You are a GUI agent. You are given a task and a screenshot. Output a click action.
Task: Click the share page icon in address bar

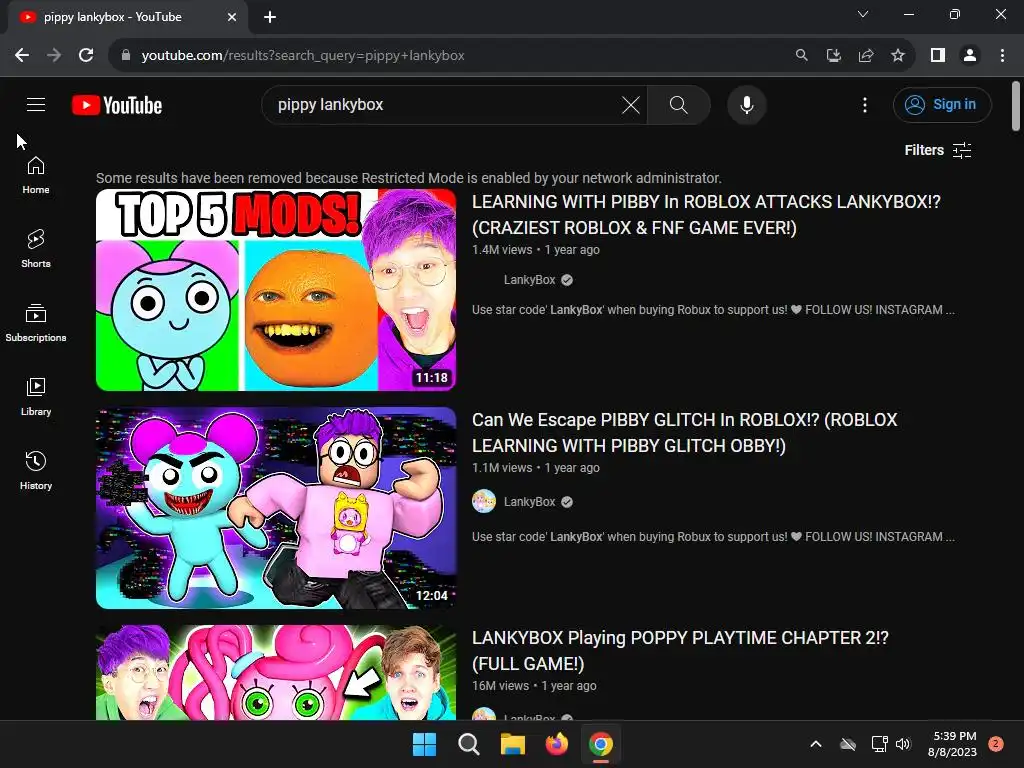(866, 56)
